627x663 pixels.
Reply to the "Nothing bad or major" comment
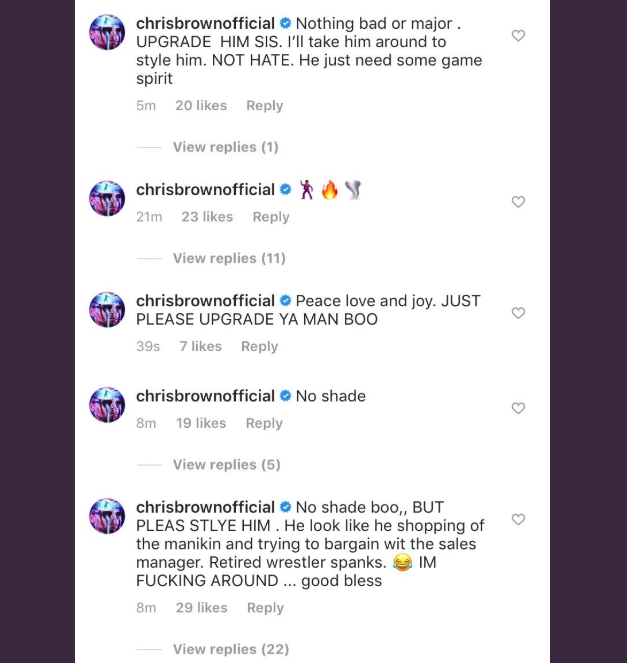[x=264, y=106]
